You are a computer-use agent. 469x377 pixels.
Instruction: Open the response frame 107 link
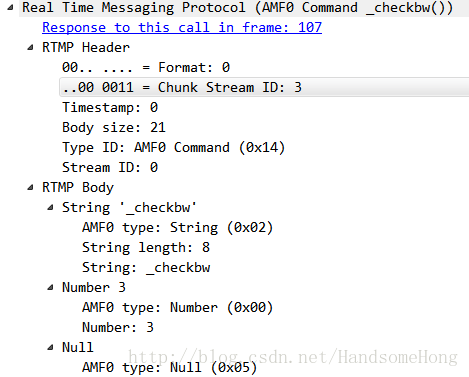pyautogui.click(x=182, y=27)
